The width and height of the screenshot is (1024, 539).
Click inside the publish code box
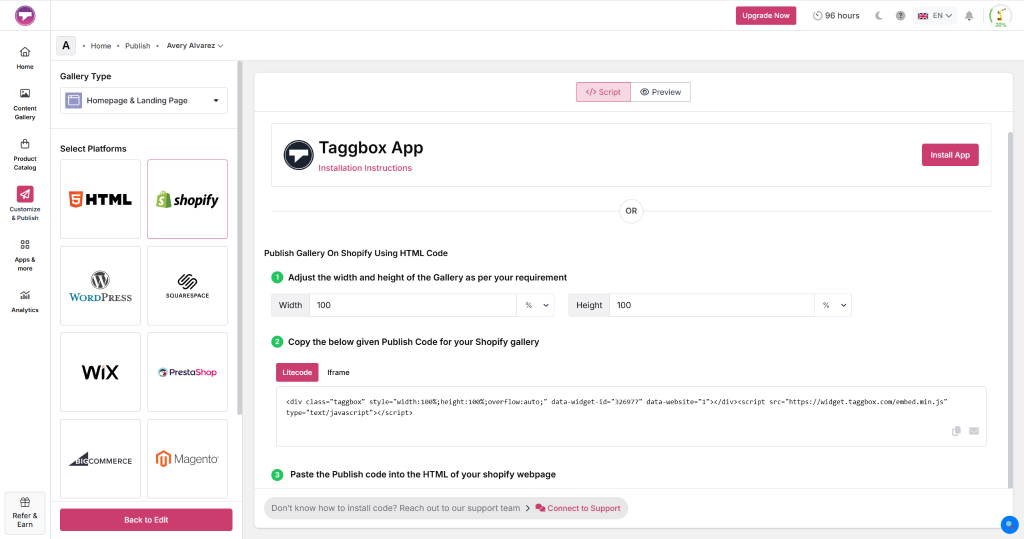[631, 417]
